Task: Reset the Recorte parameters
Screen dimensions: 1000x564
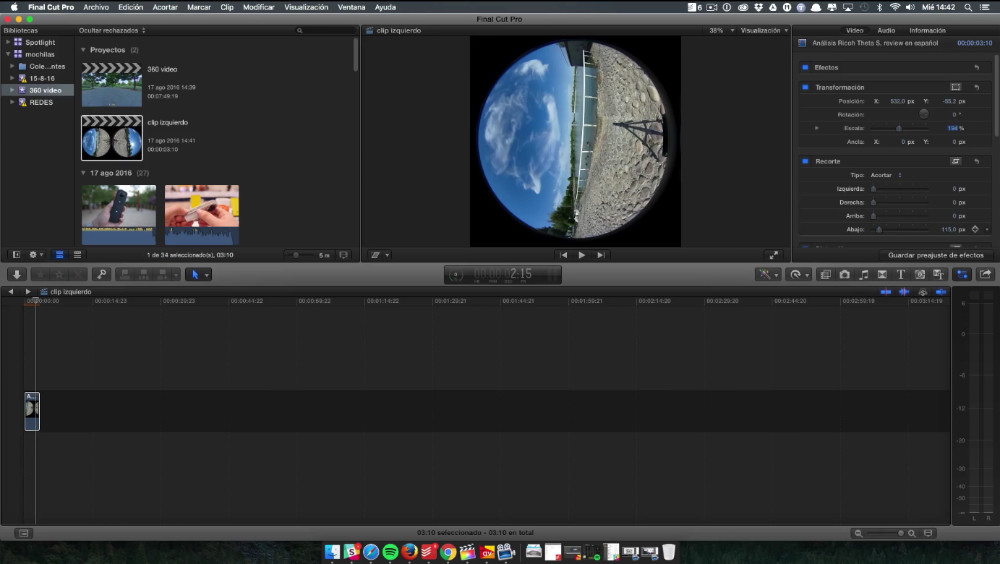Action: tap(976, 161)
